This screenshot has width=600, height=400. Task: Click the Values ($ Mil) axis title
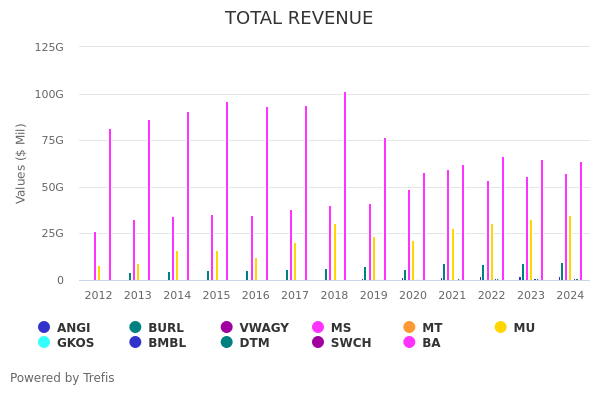[21, 163]
